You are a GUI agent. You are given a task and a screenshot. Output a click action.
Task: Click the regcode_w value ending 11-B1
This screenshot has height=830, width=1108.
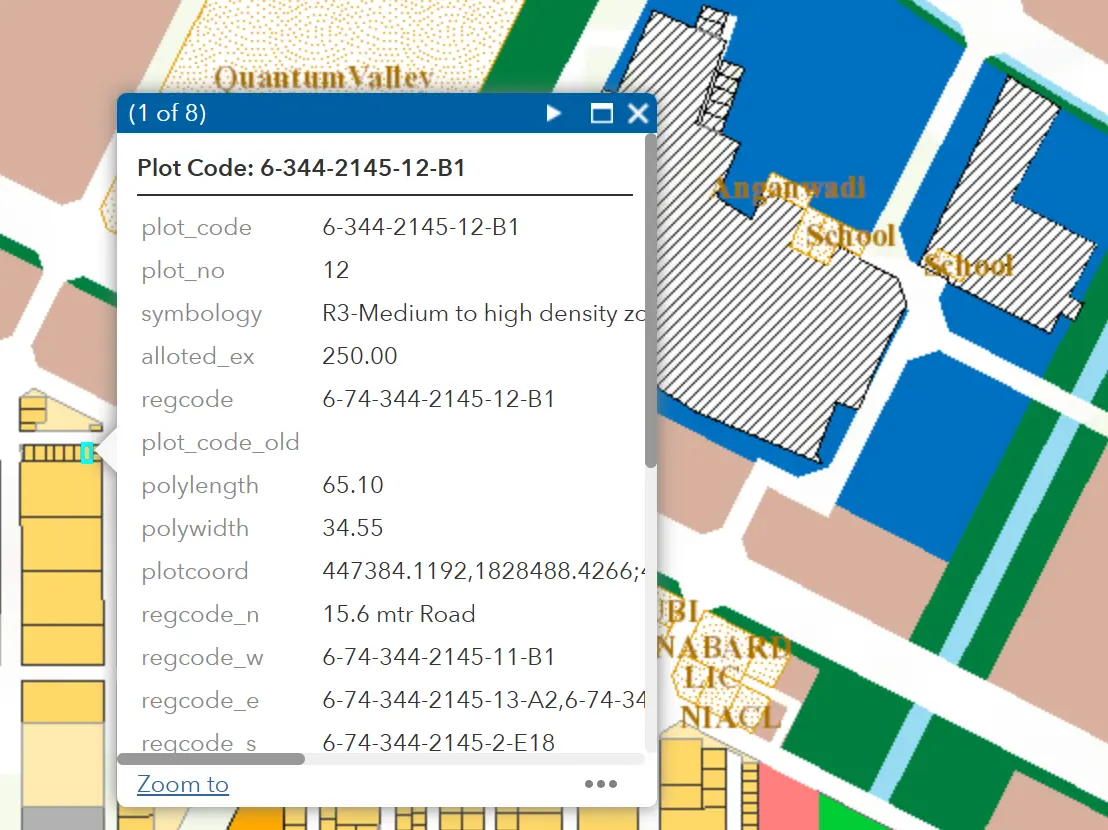tap(438, 657)
